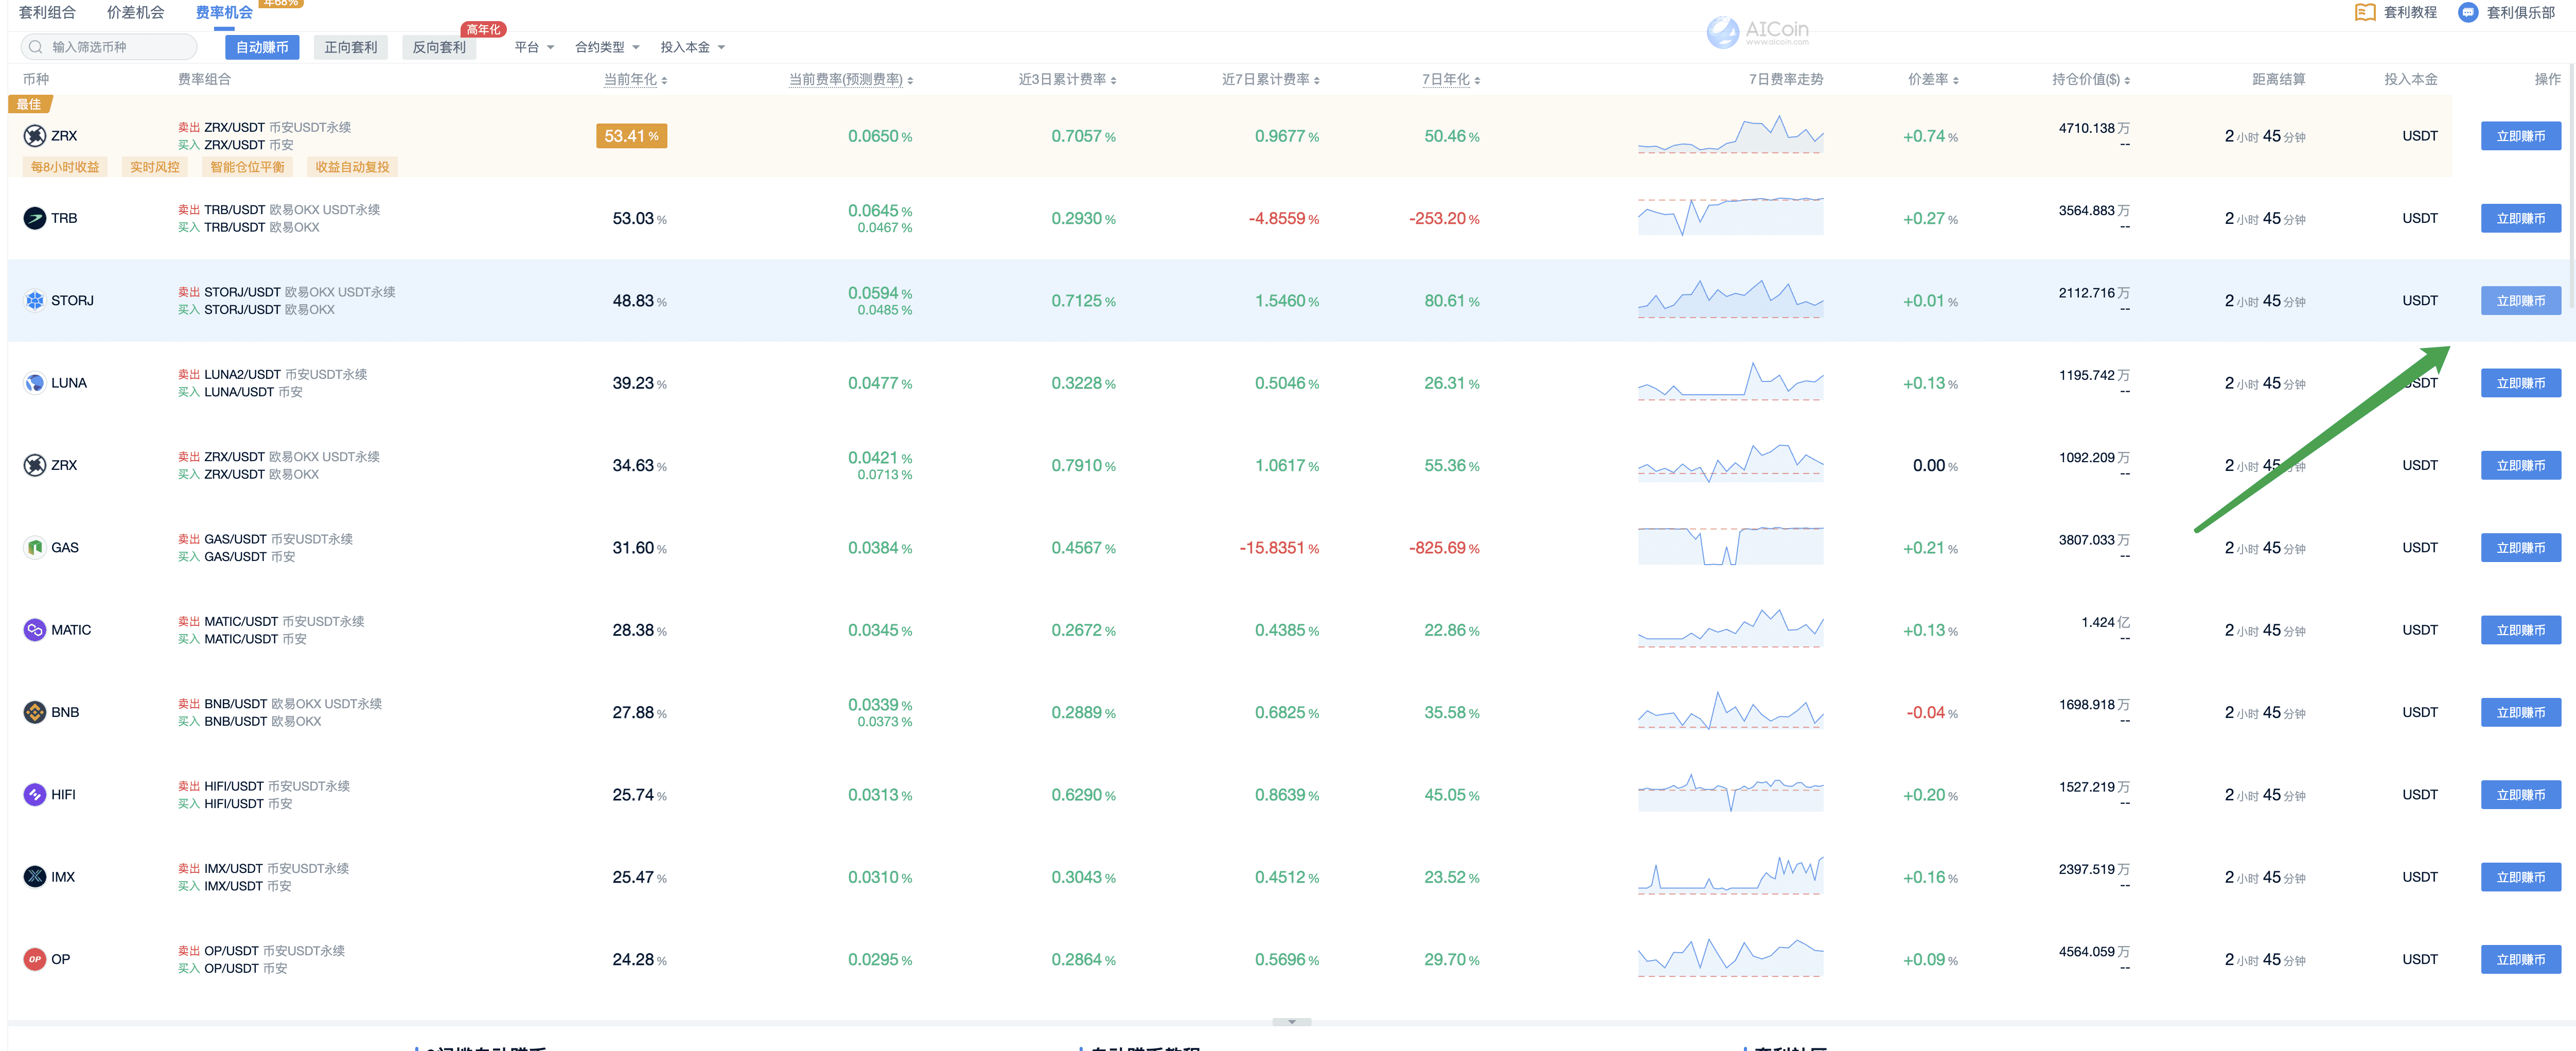Image resolution: width=2576 pixels, height=1051 pixels.
Task: Click the 高年化 badge on 反向套利
Action: point(483,29)
